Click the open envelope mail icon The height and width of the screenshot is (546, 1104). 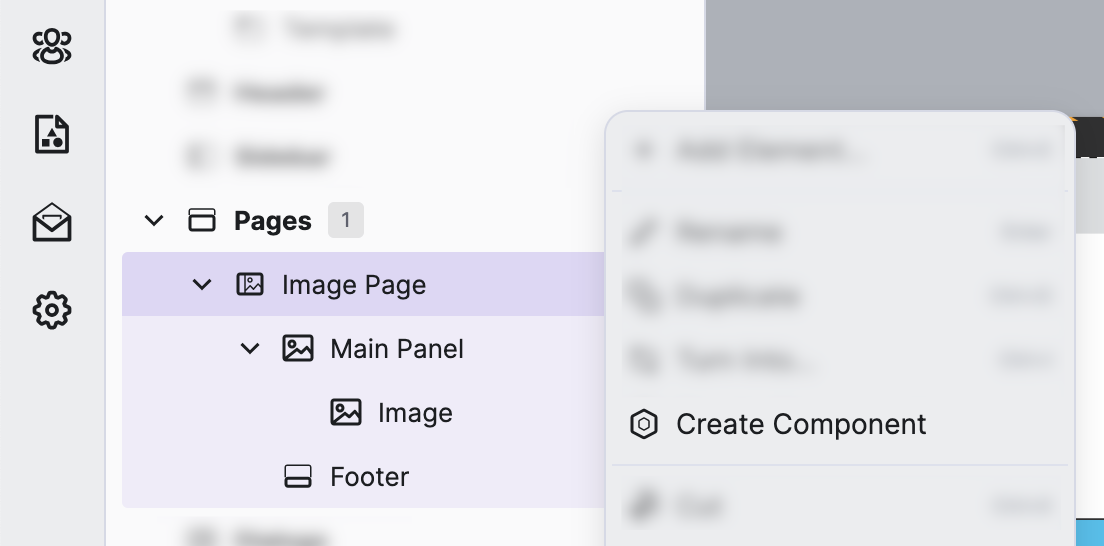click(x=52, y=223)
